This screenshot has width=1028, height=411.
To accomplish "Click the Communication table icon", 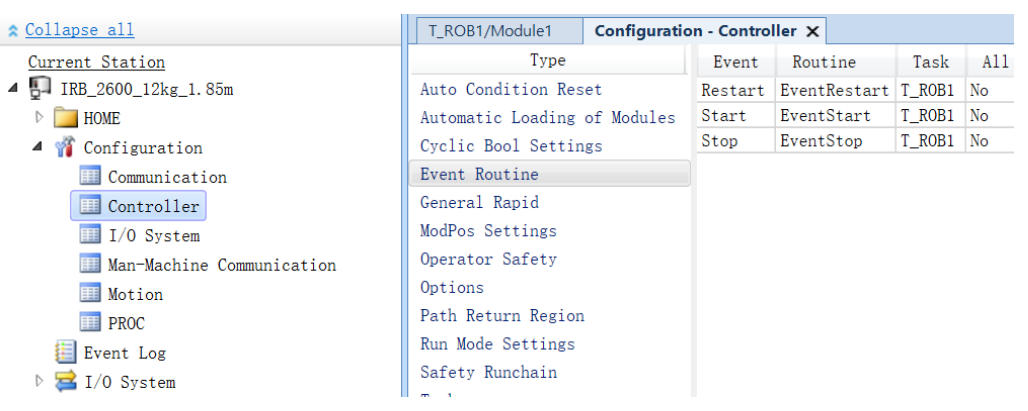I will pyautogui.click(x=92, y=177).
